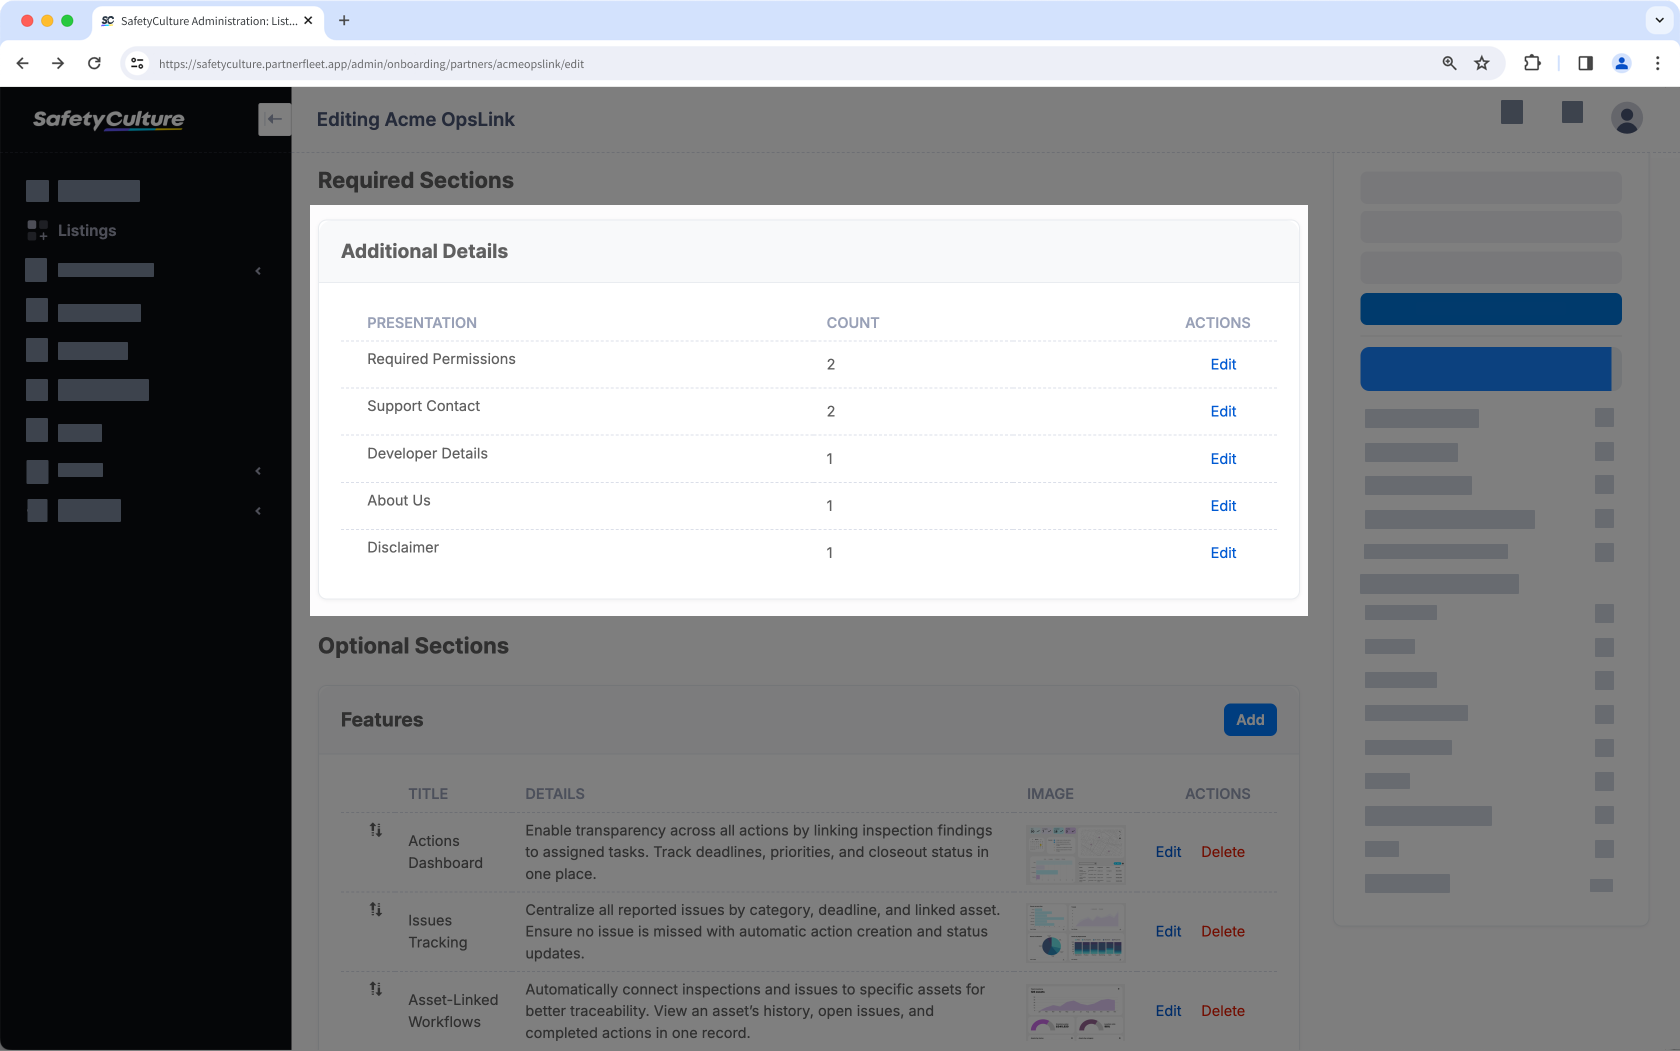This screenshot has width=1680, height=1051.
Task: Bookmark this page with the star icon
Action: pos(1482,63)
